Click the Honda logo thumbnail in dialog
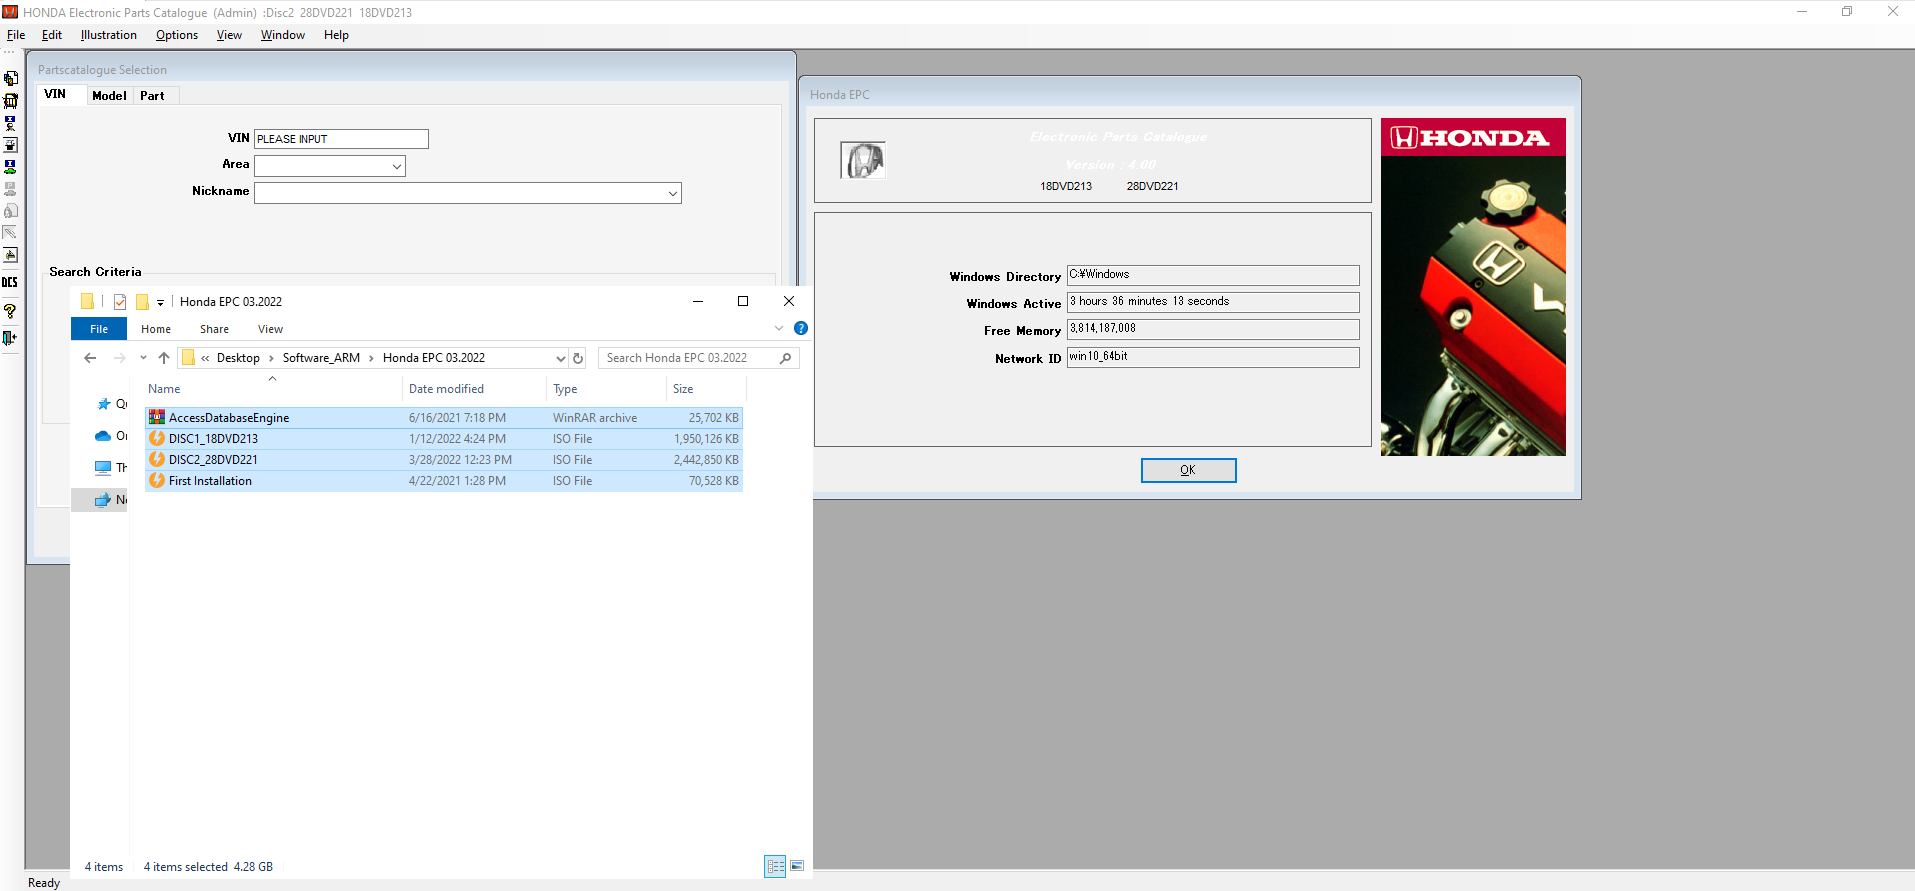Viewport: 1915px width, 891px height. [x=862, y=160]
